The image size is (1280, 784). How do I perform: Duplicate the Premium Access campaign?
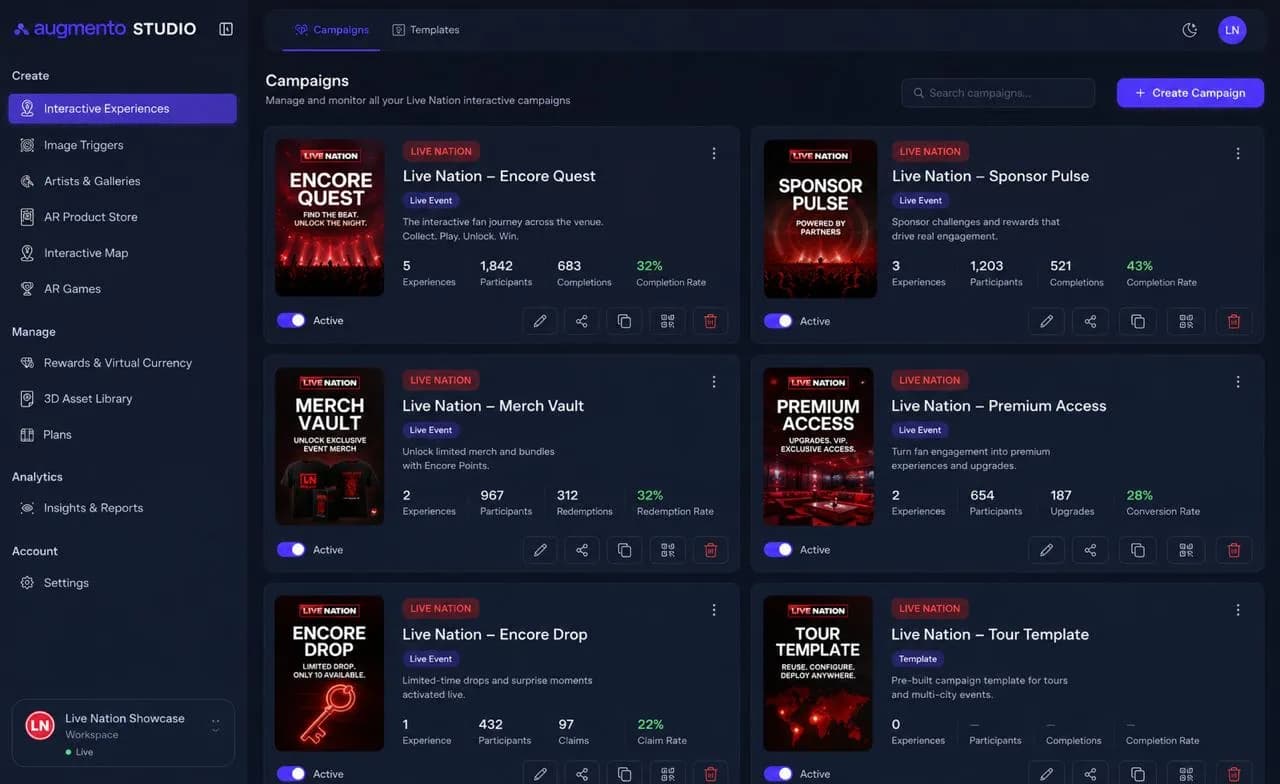(1138, 550)
